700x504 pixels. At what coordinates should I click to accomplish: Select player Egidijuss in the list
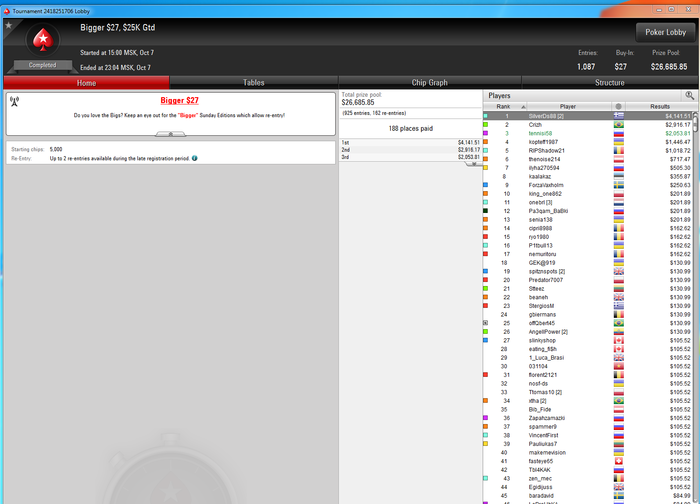click(588, 487)
